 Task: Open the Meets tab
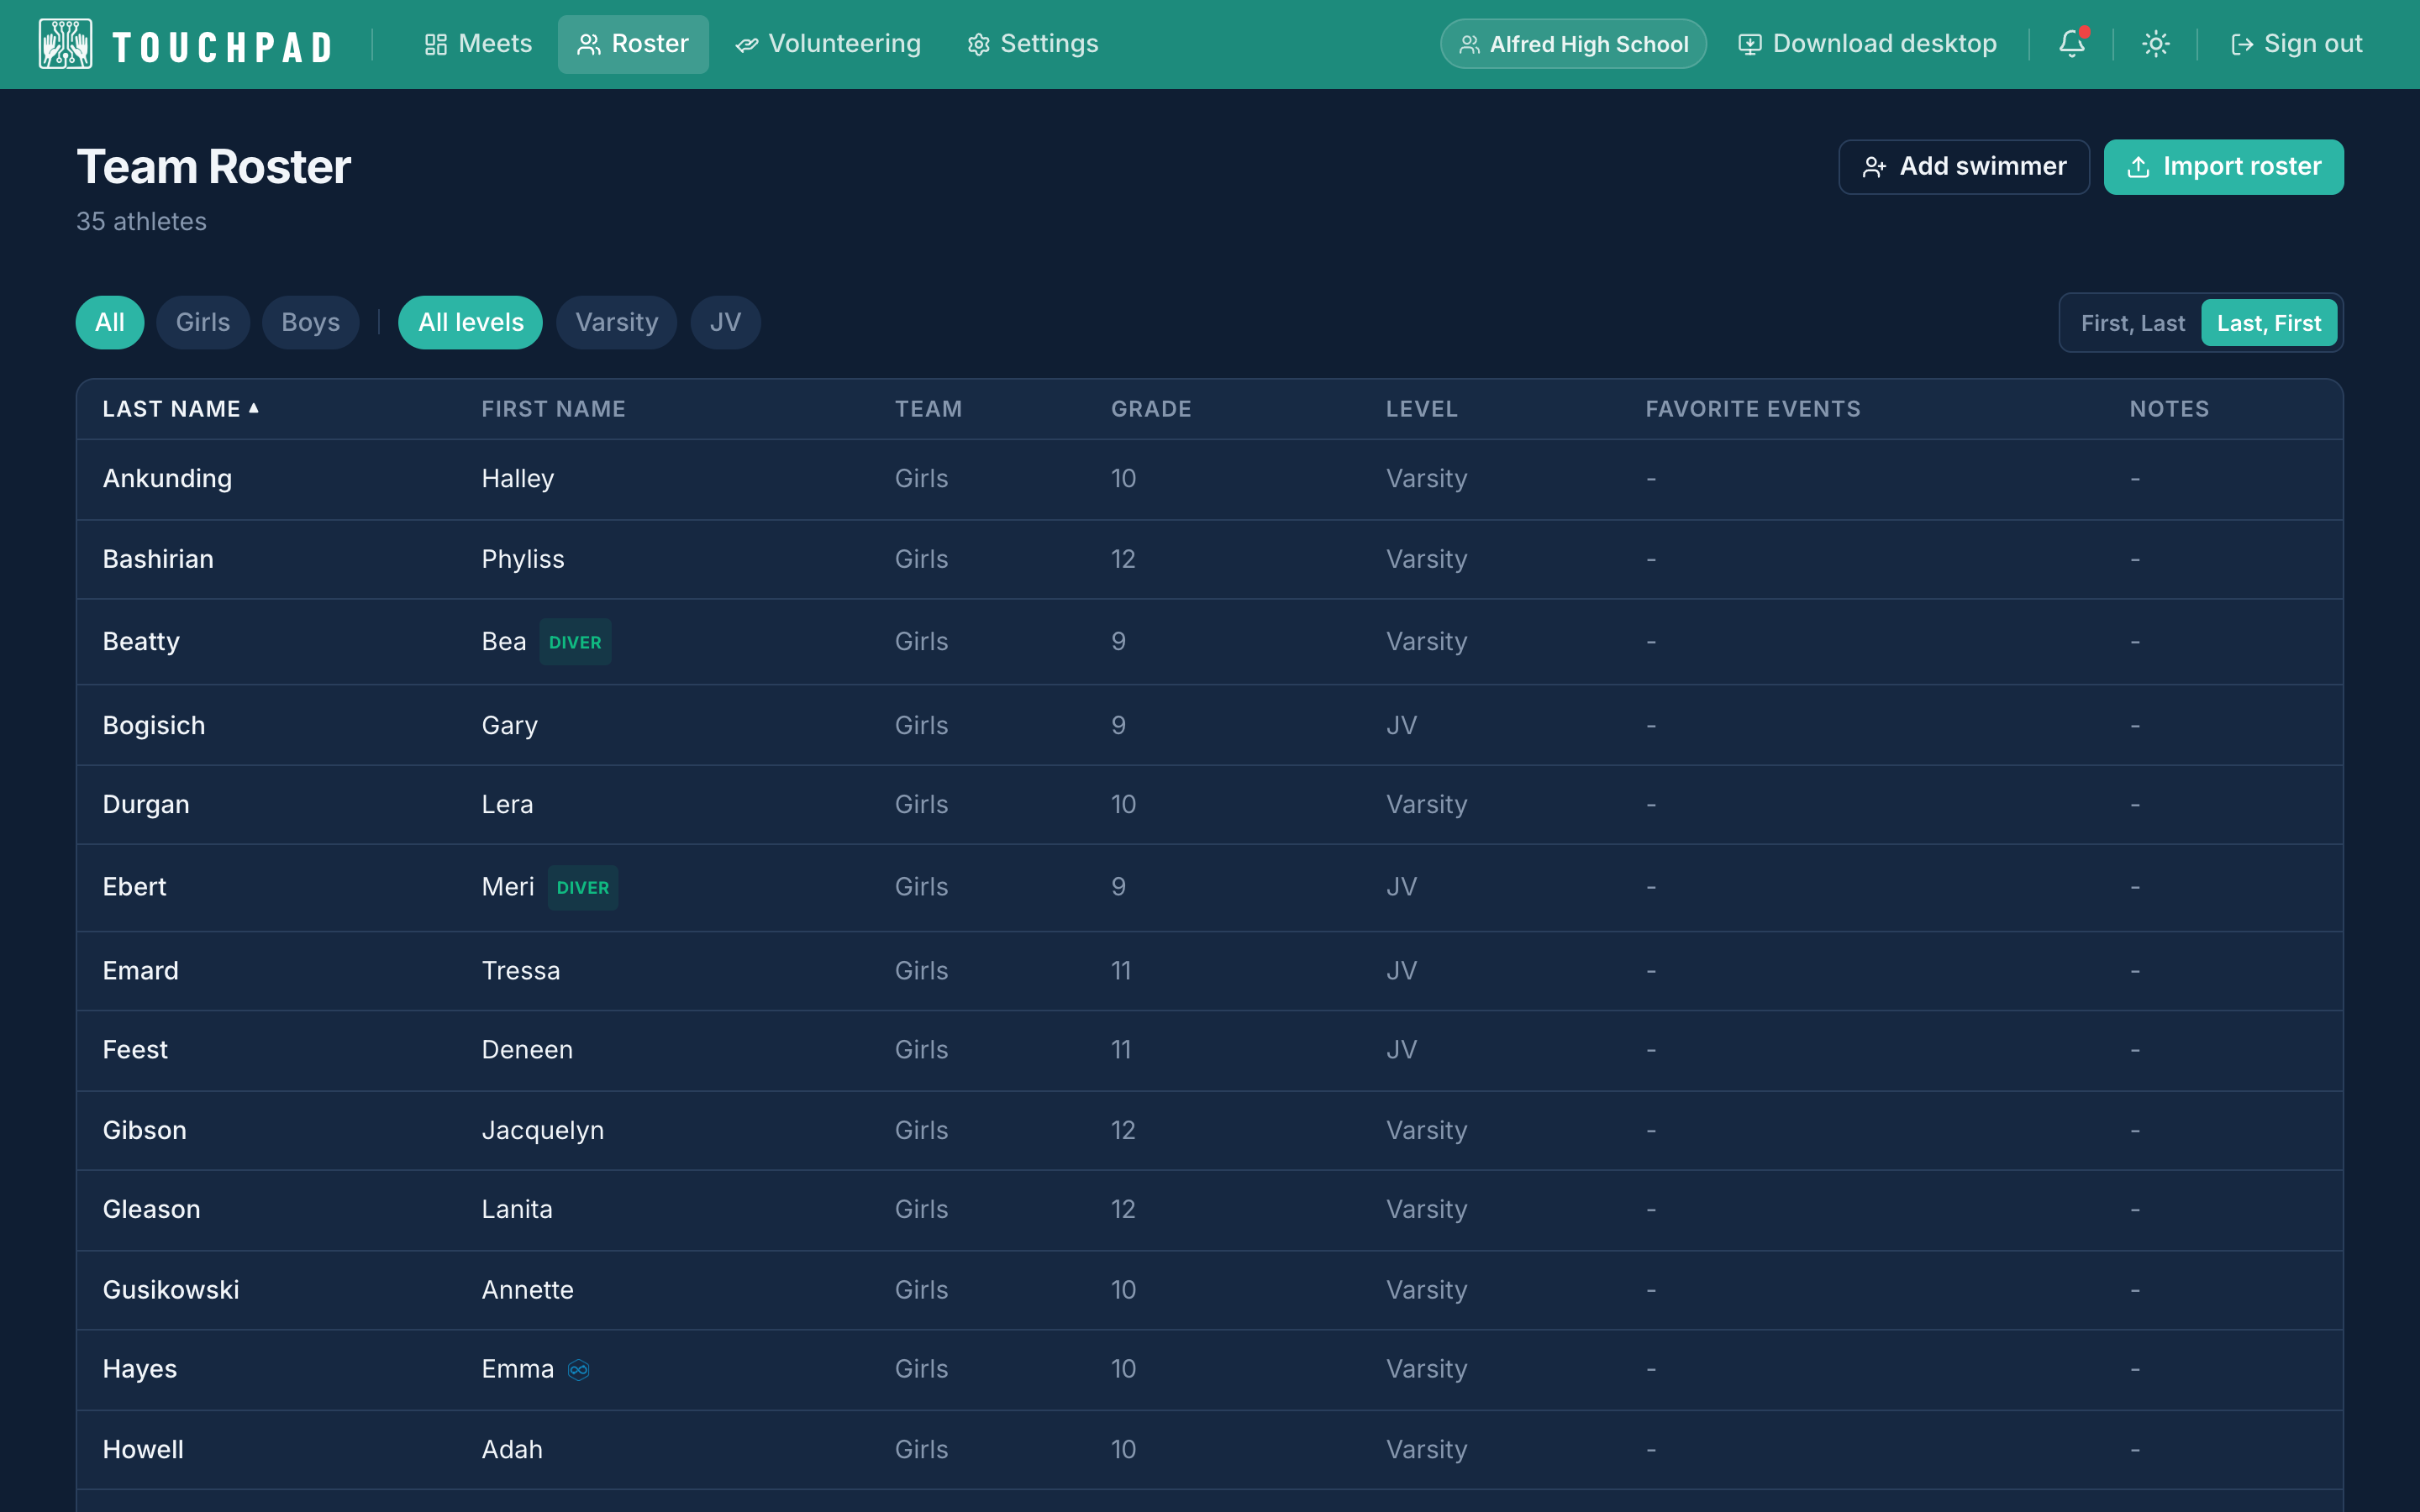478,44
